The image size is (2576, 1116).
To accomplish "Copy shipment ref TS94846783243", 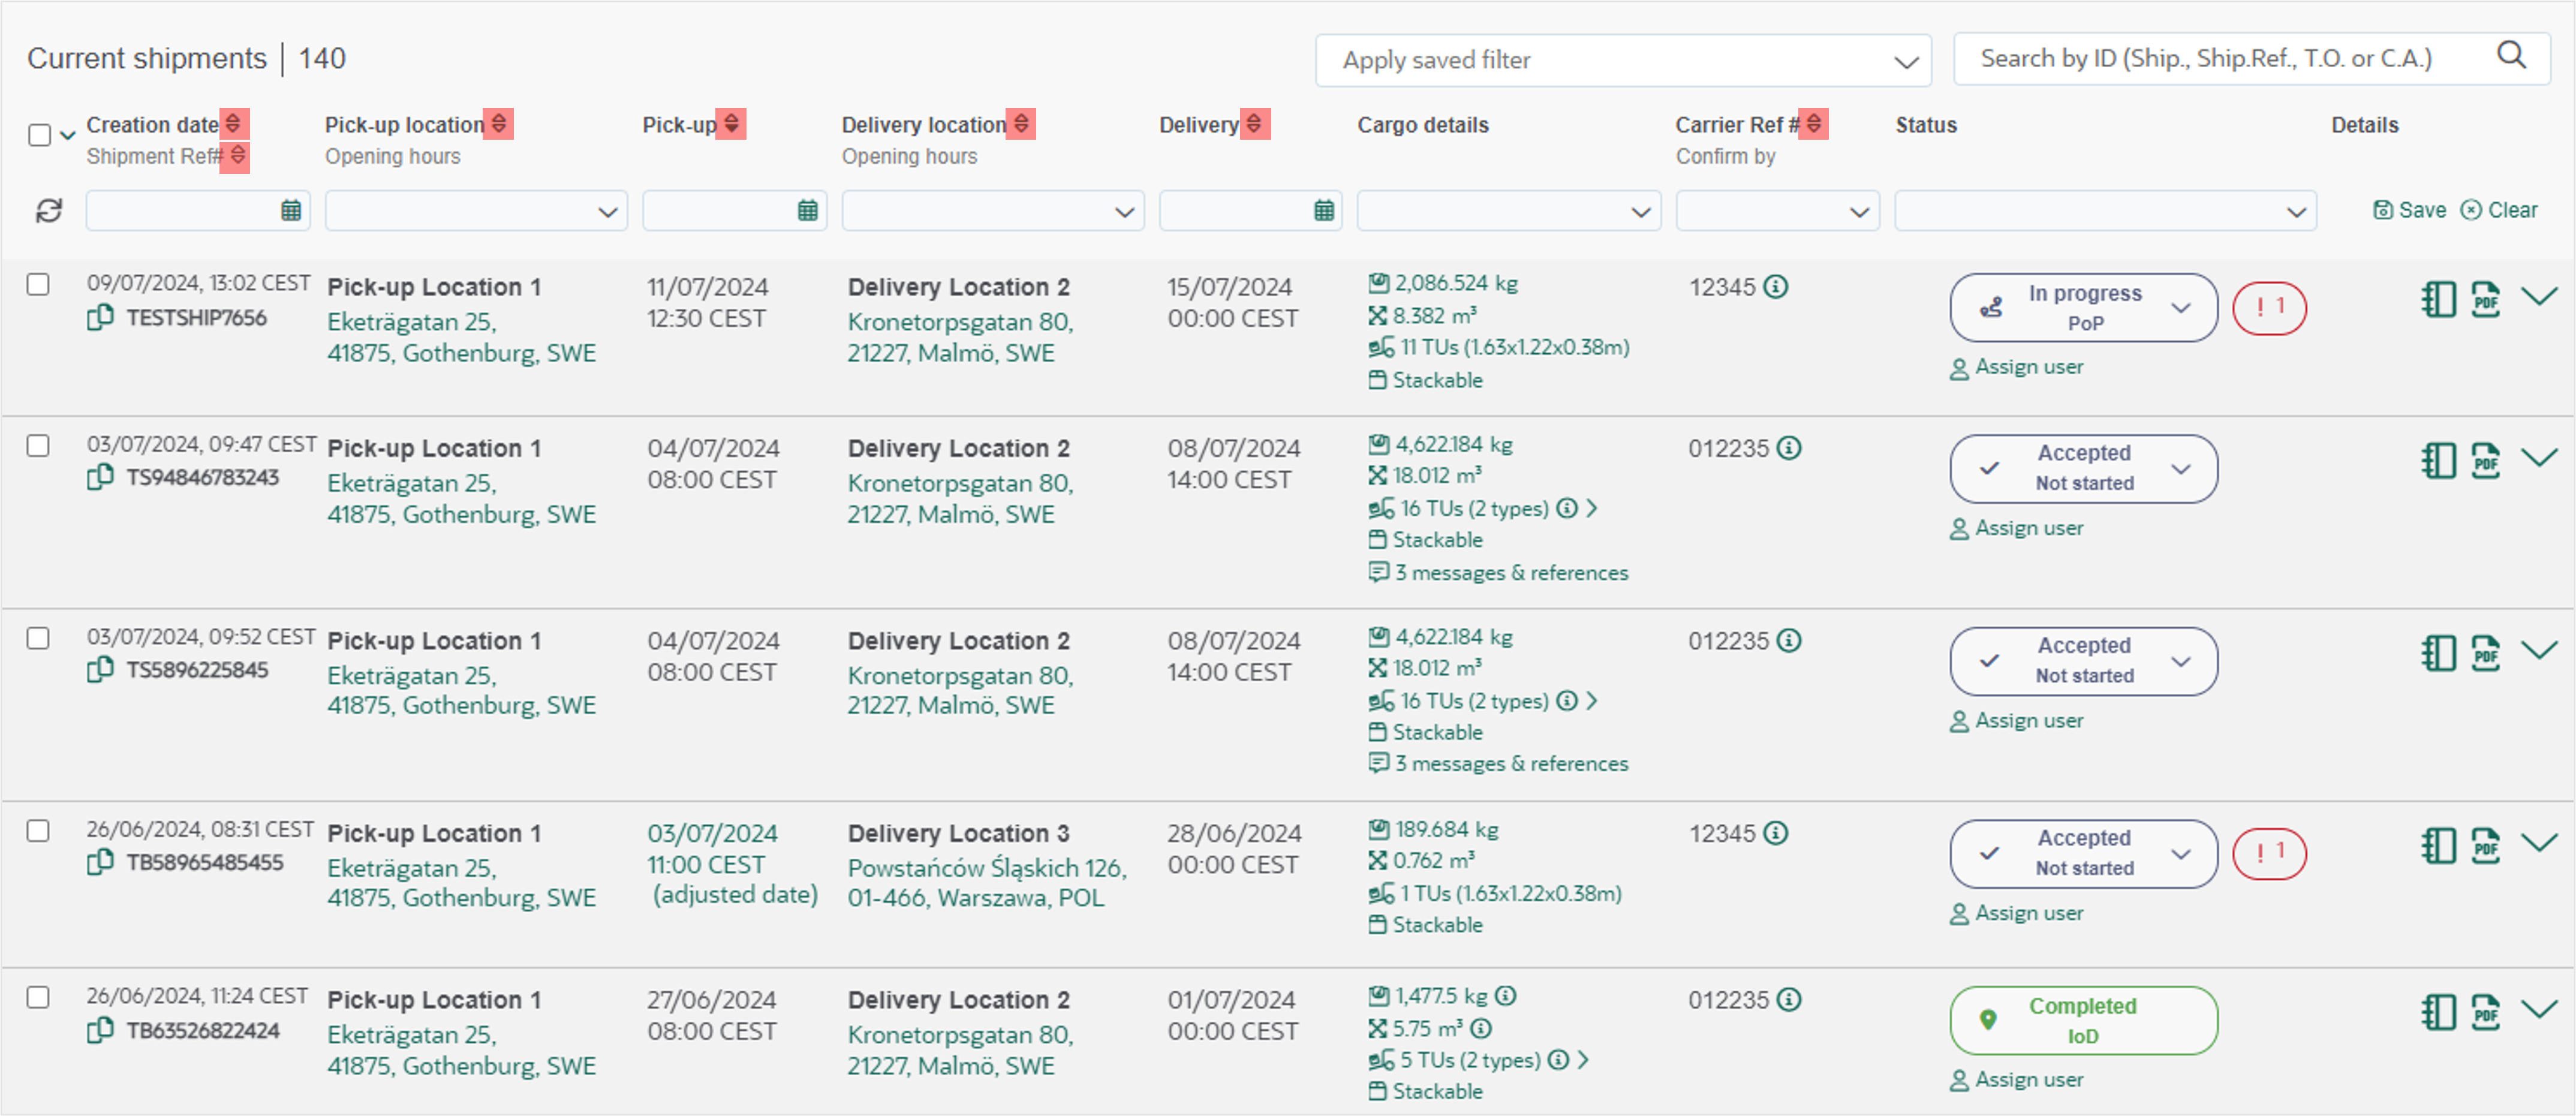I will (100, 478).
